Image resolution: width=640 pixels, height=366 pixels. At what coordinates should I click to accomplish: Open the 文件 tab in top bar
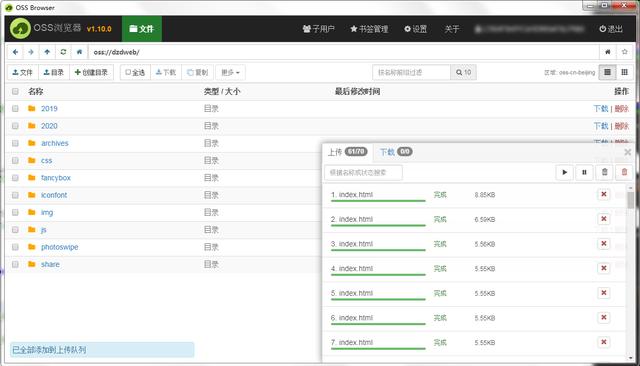tap(142, 29)
